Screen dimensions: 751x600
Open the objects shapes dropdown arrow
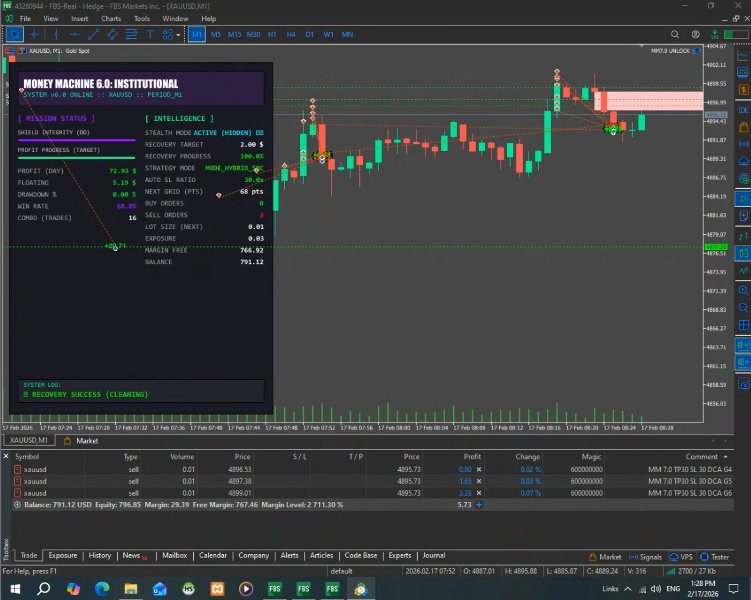178,35
